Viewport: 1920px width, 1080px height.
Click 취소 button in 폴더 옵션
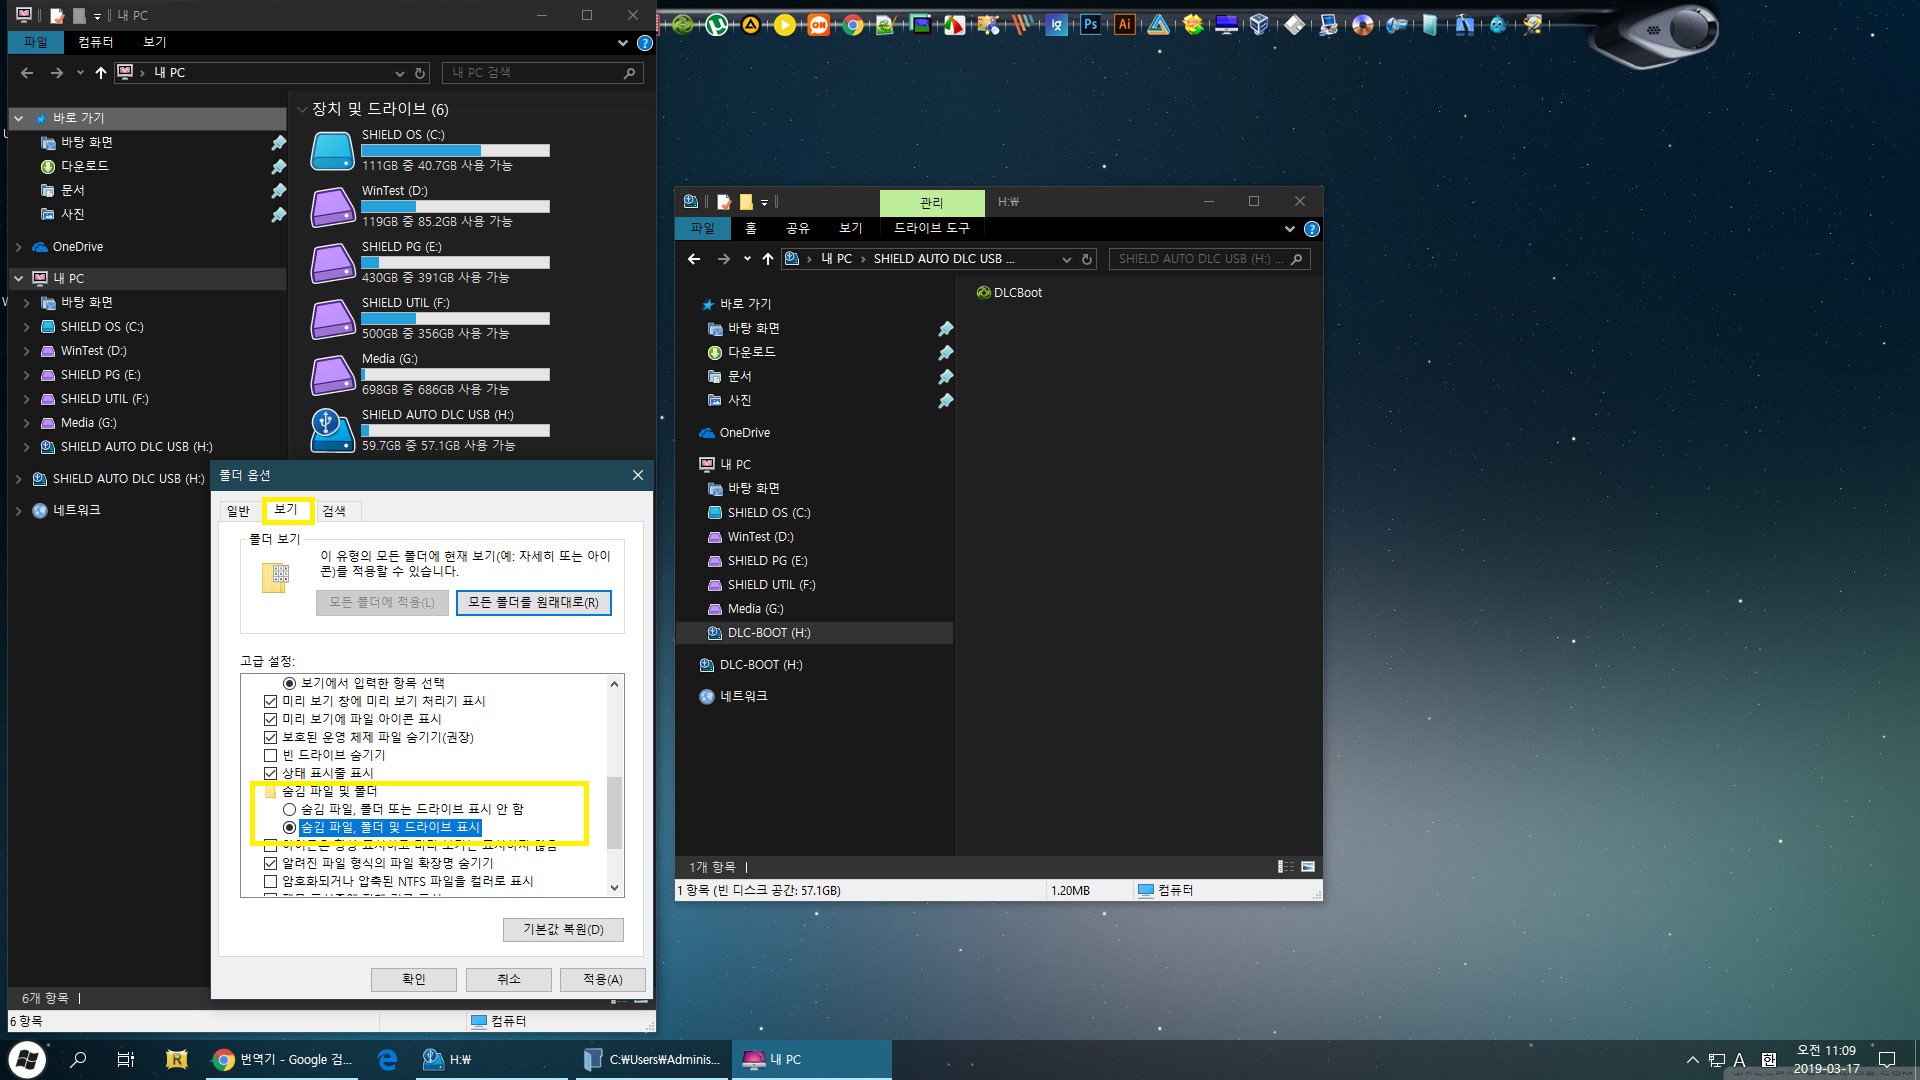click(x=509, y=979)
